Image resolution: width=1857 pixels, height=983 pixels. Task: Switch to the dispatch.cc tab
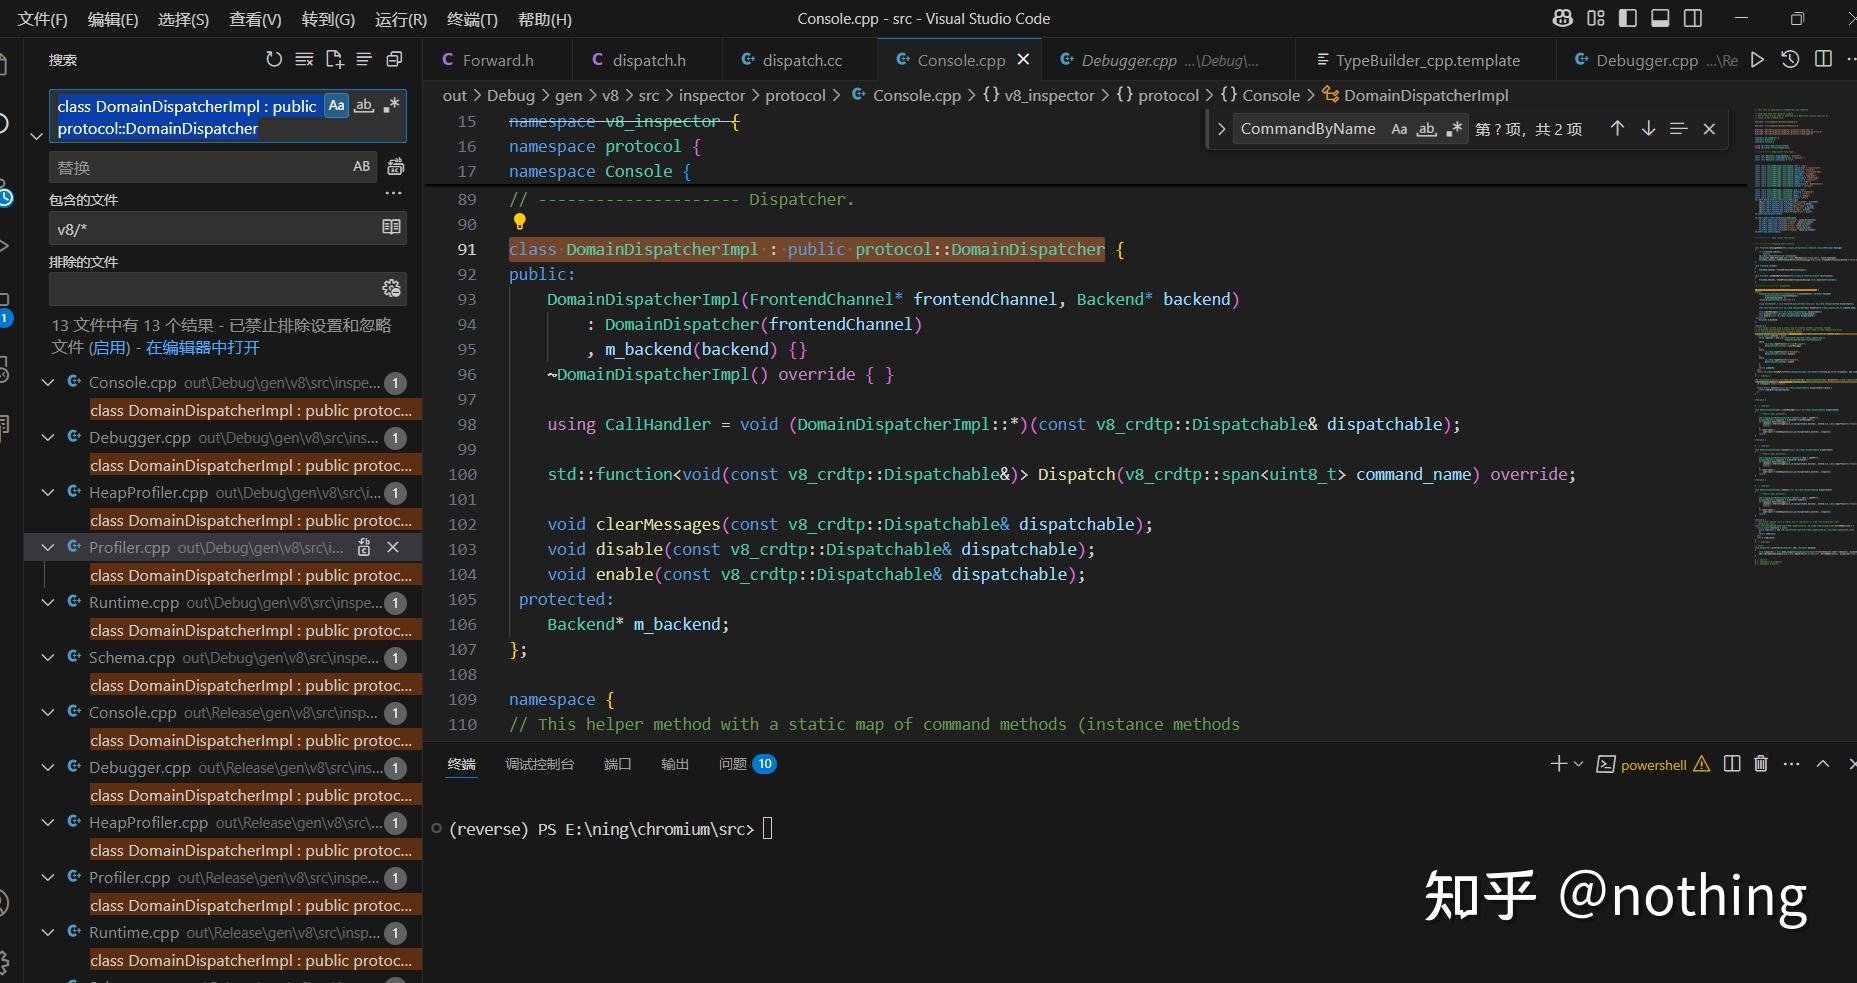click(800, 60)
